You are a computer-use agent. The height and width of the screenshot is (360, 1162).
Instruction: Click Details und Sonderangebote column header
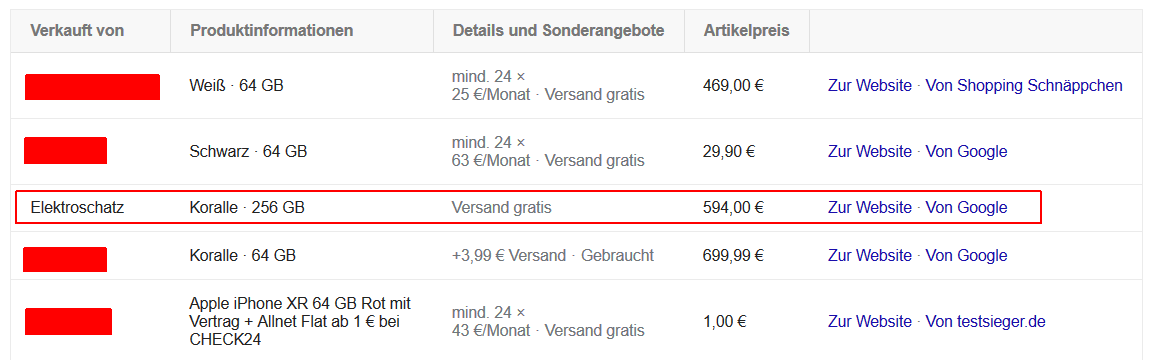tap(559, 30)
